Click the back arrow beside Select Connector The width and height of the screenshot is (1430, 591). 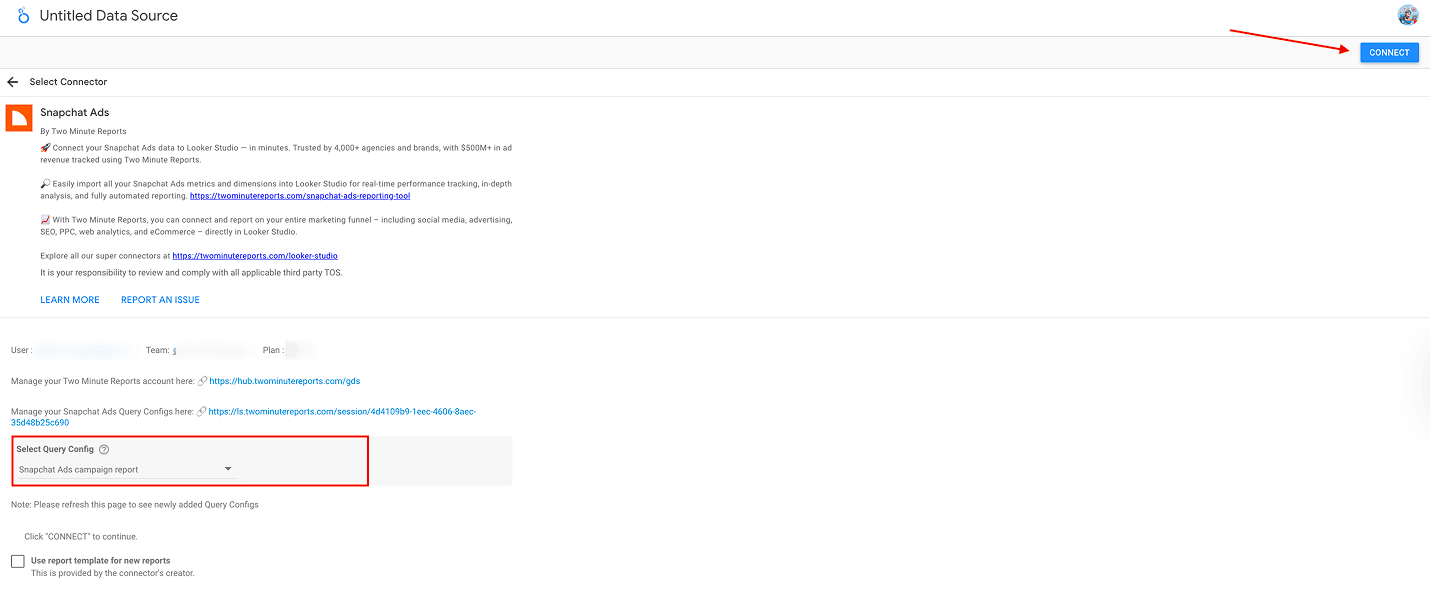click(x=12, y=81)
